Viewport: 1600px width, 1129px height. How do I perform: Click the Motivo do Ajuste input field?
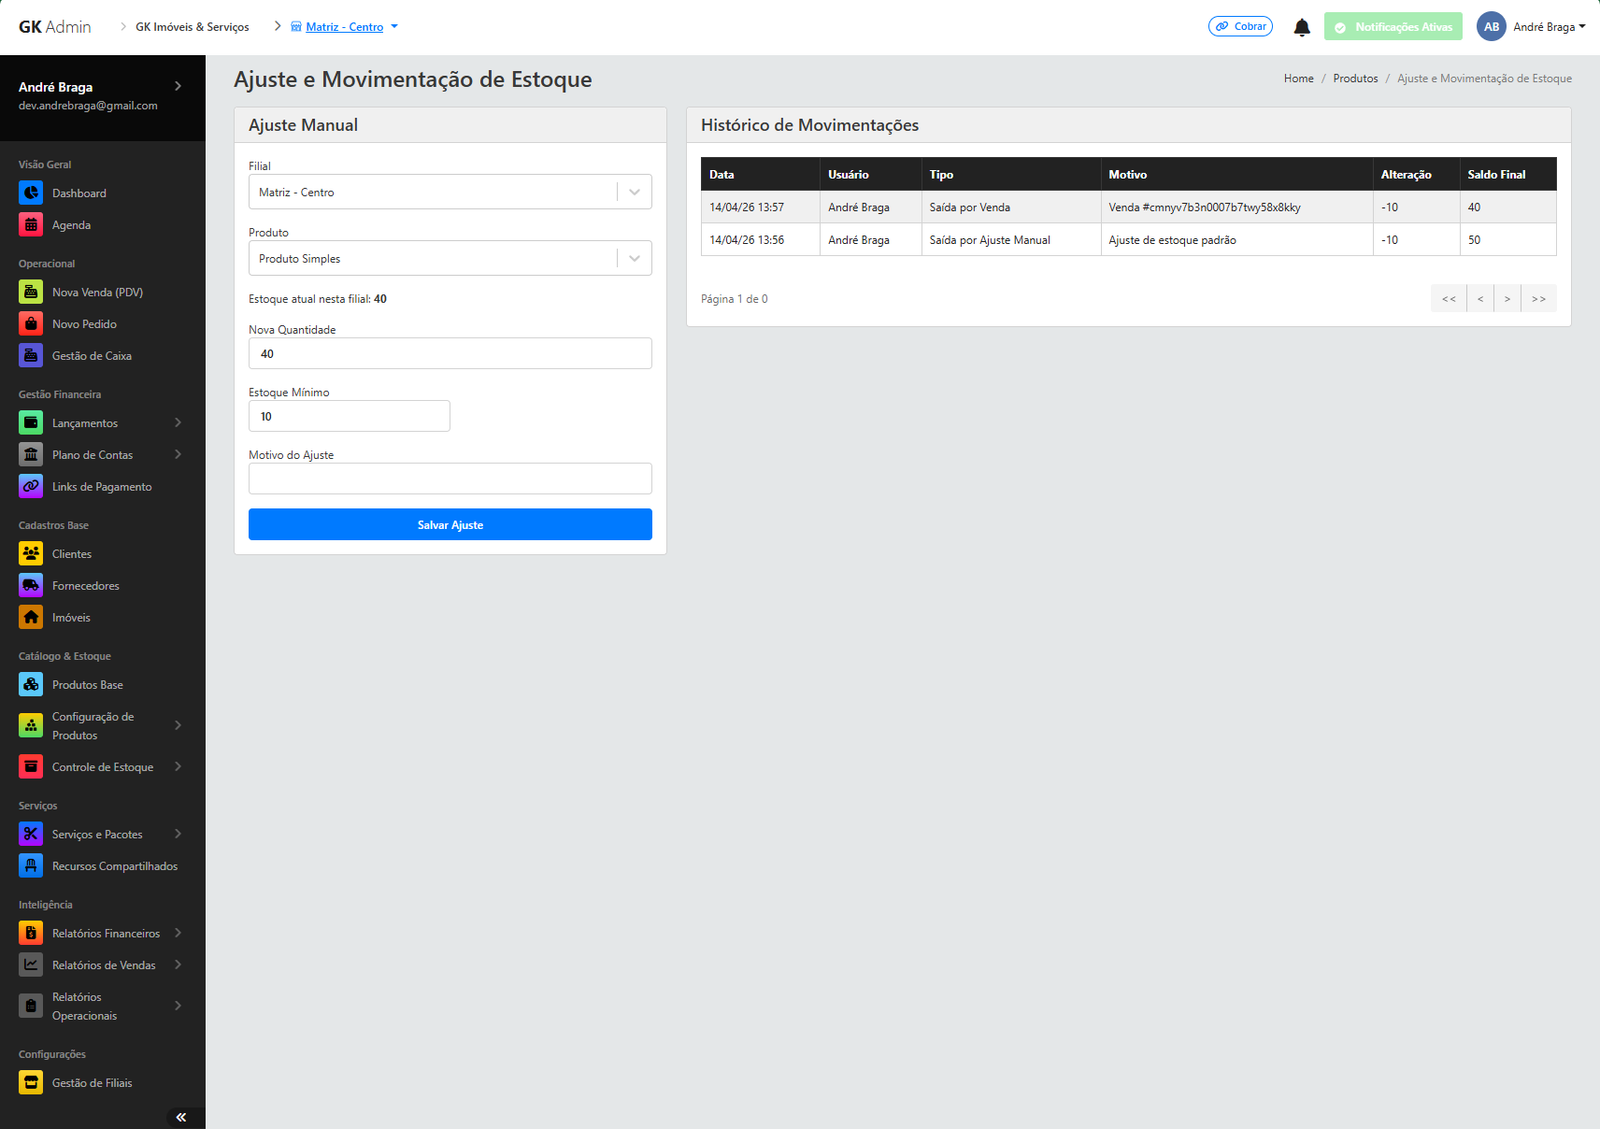[450, 479]
